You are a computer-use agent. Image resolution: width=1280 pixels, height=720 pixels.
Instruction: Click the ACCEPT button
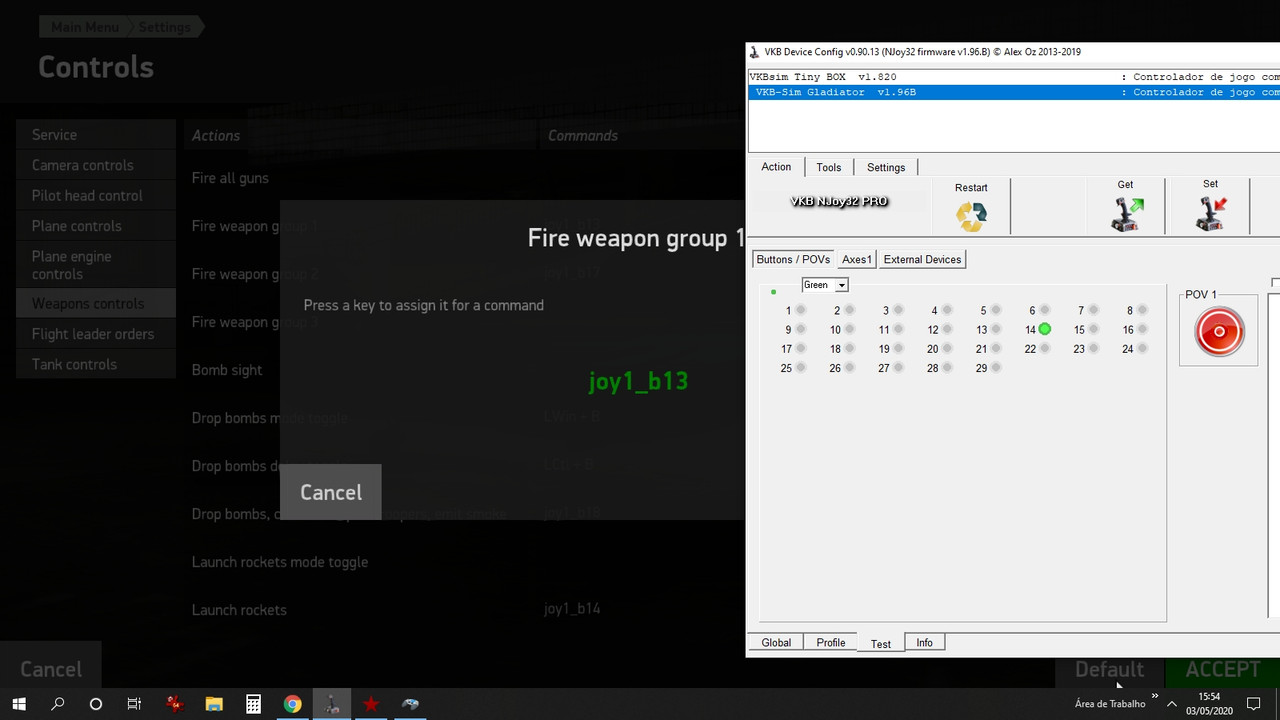click(1223, 669)
